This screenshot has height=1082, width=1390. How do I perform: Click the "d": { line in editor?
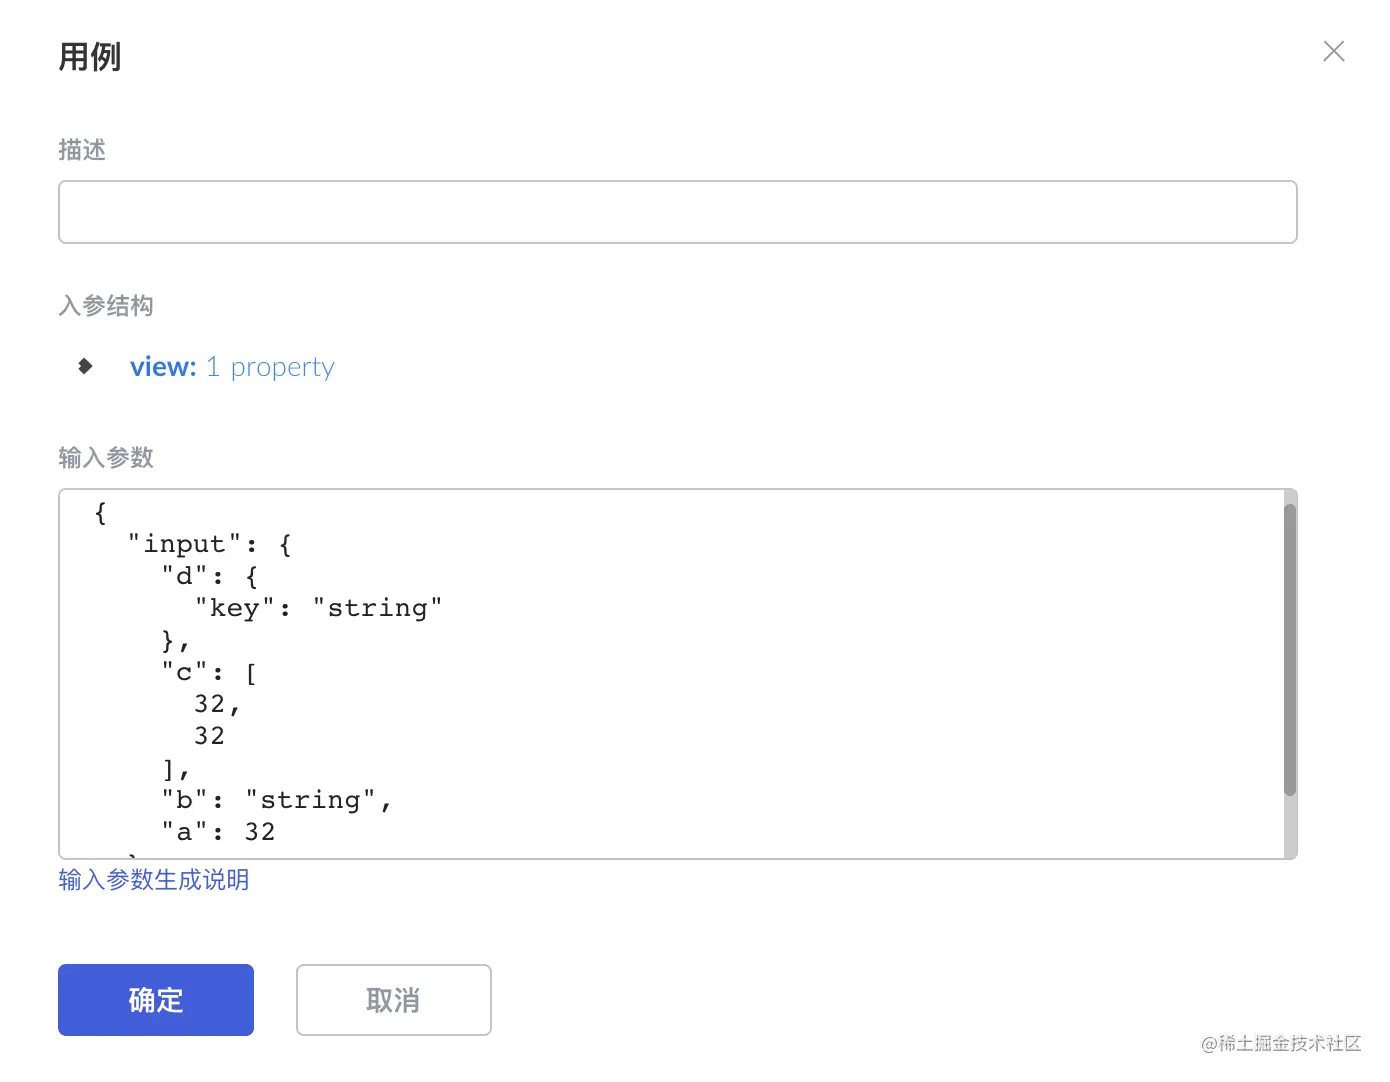pyautogui.click(x=210, y=577)
